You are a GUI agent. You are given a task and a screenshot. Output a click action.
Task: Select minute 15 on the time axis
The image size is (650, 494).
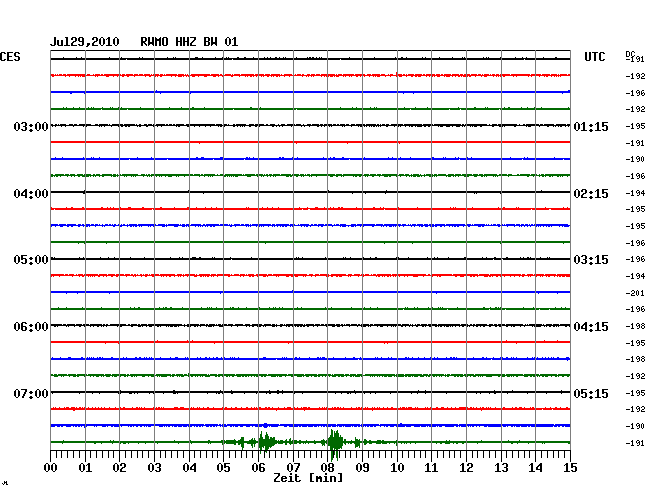570,467
